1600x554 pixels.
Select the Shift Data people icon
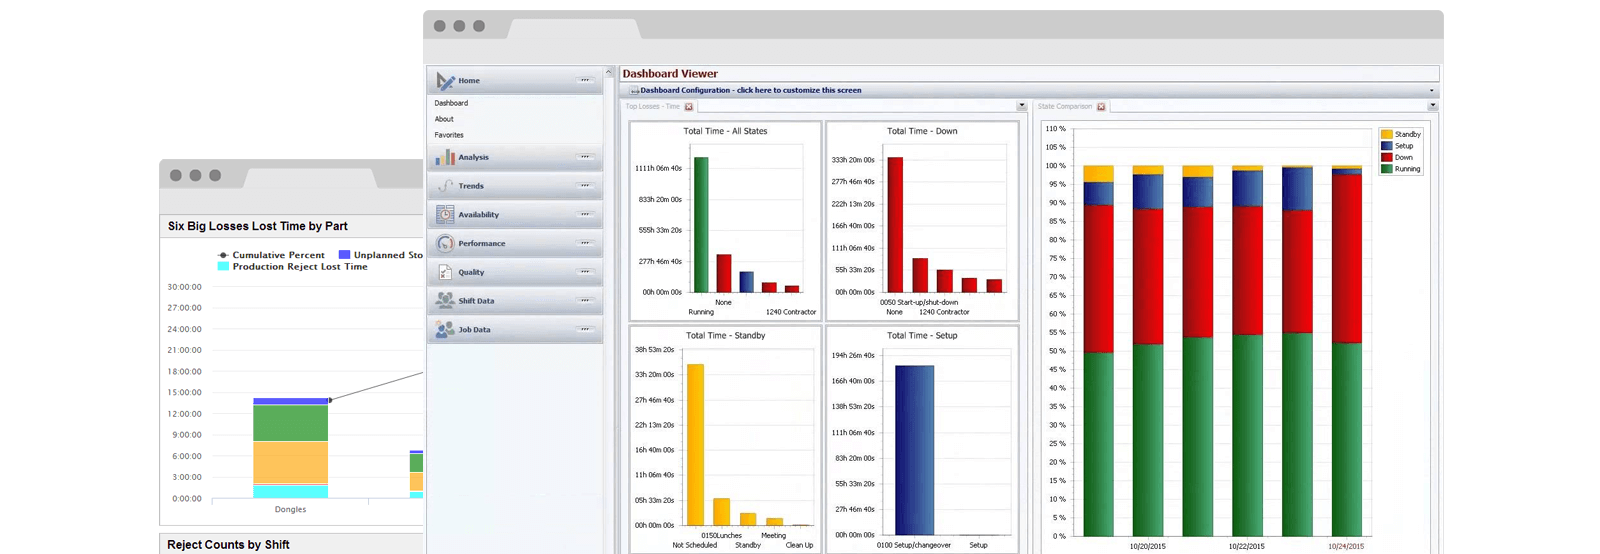[x=445, y=300]
